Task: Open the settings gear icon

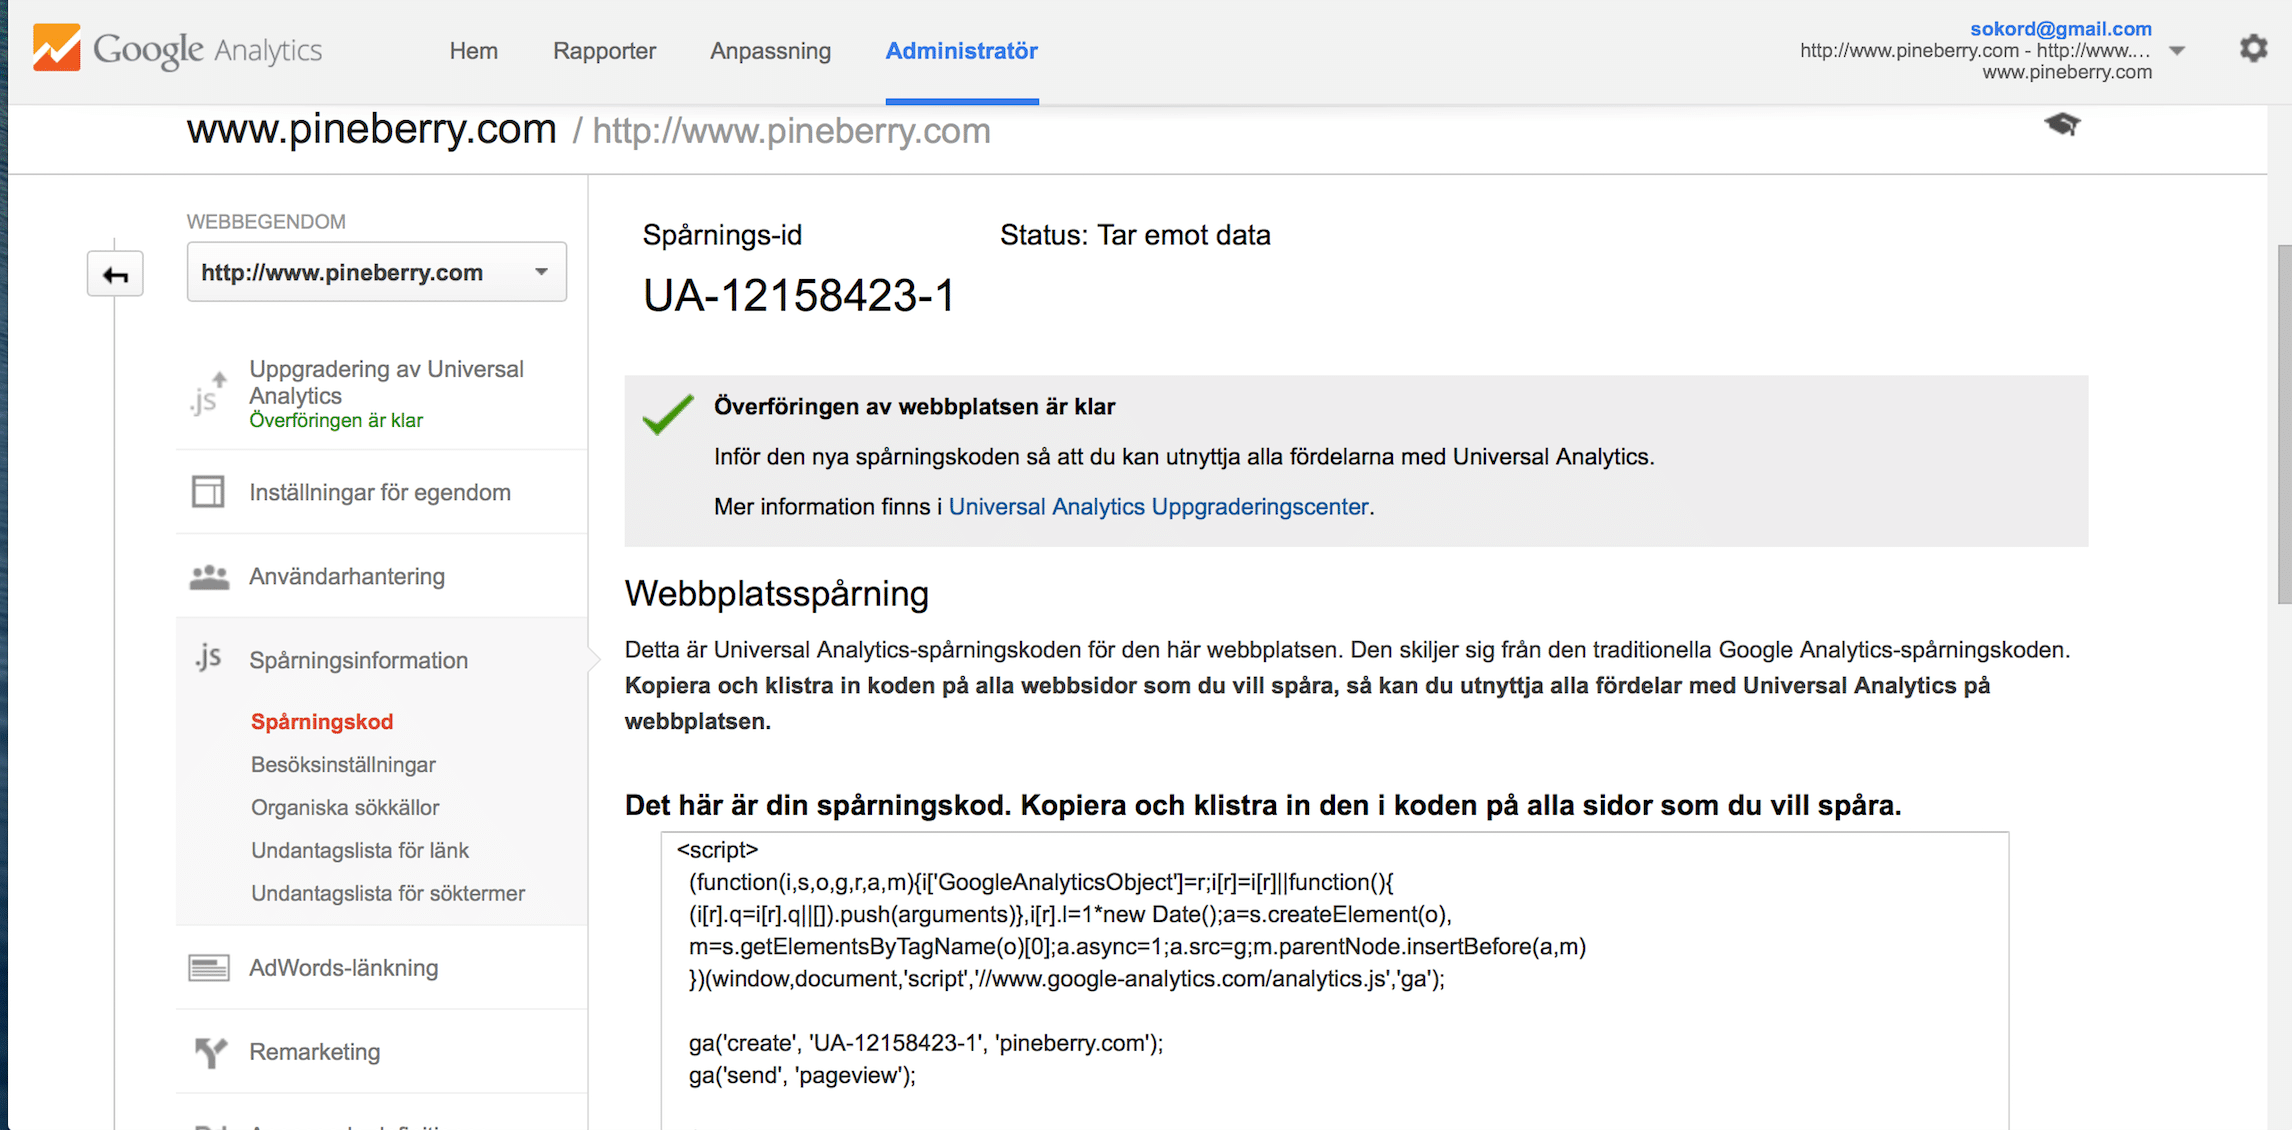Action: point(2253,48)
